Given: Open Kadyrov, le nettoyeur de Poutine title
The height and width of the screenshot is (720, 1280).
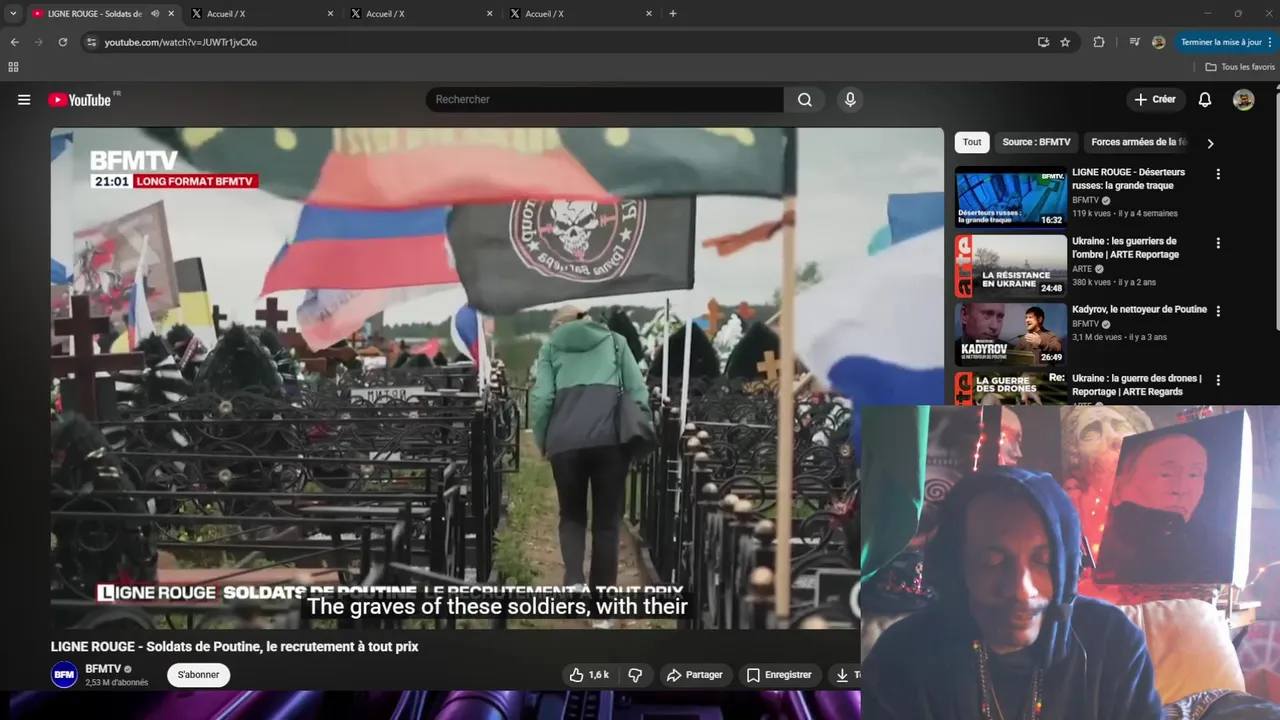Looking at the screenshot, I should [1139, 310].
